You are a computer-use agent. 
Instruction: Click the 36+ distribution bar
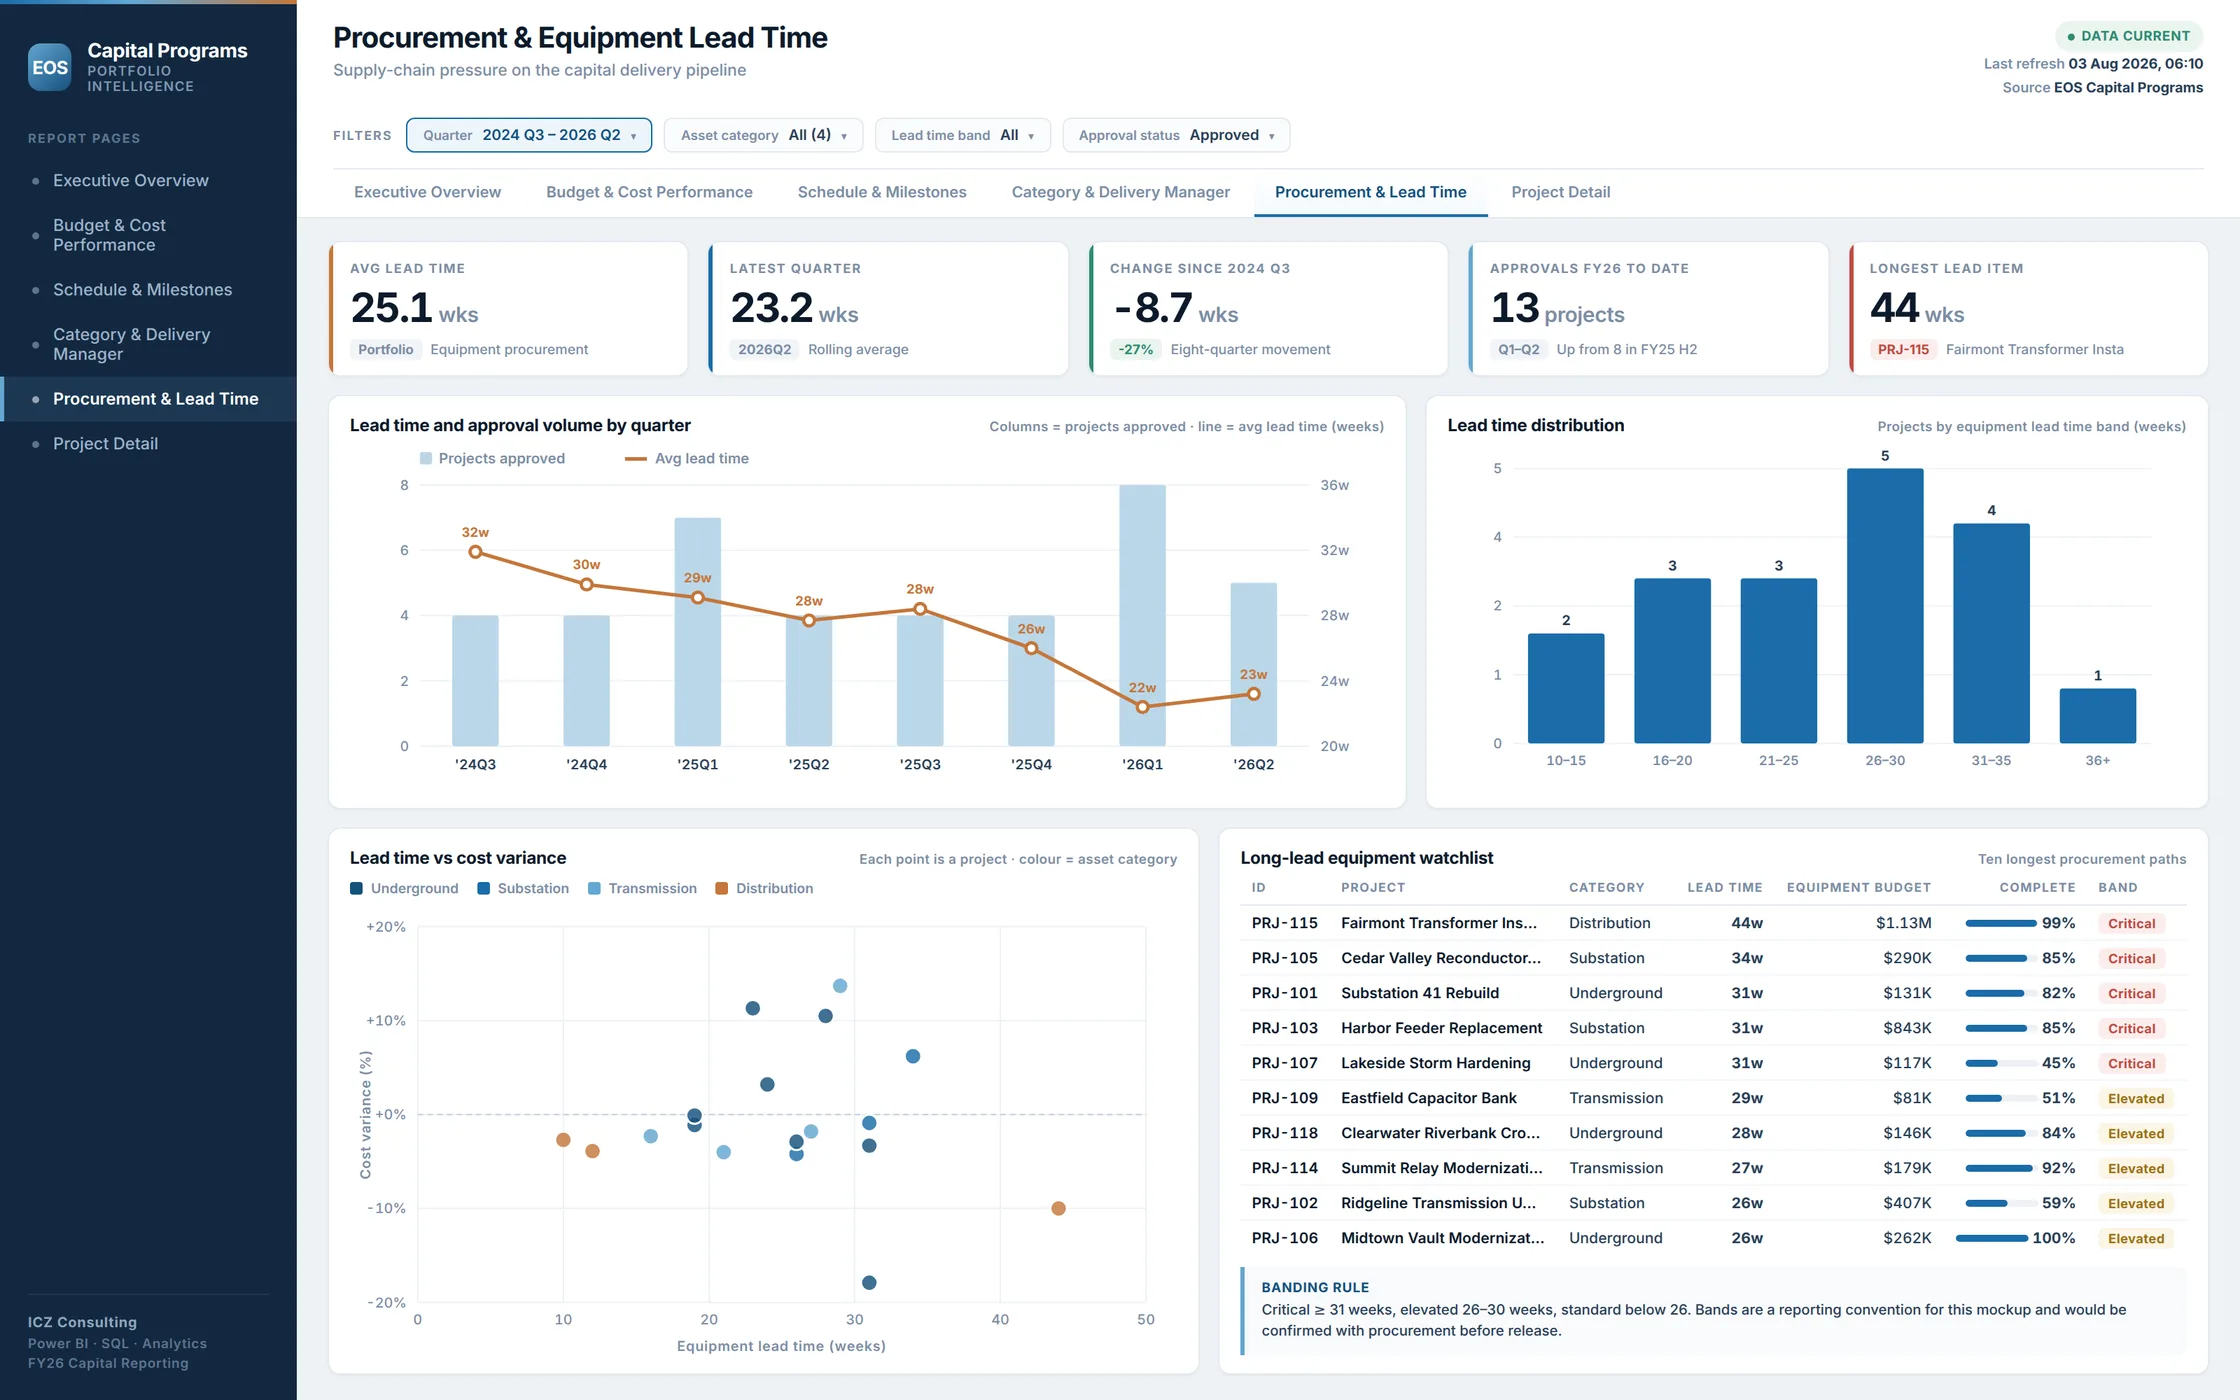click(x=2097, y=716)
